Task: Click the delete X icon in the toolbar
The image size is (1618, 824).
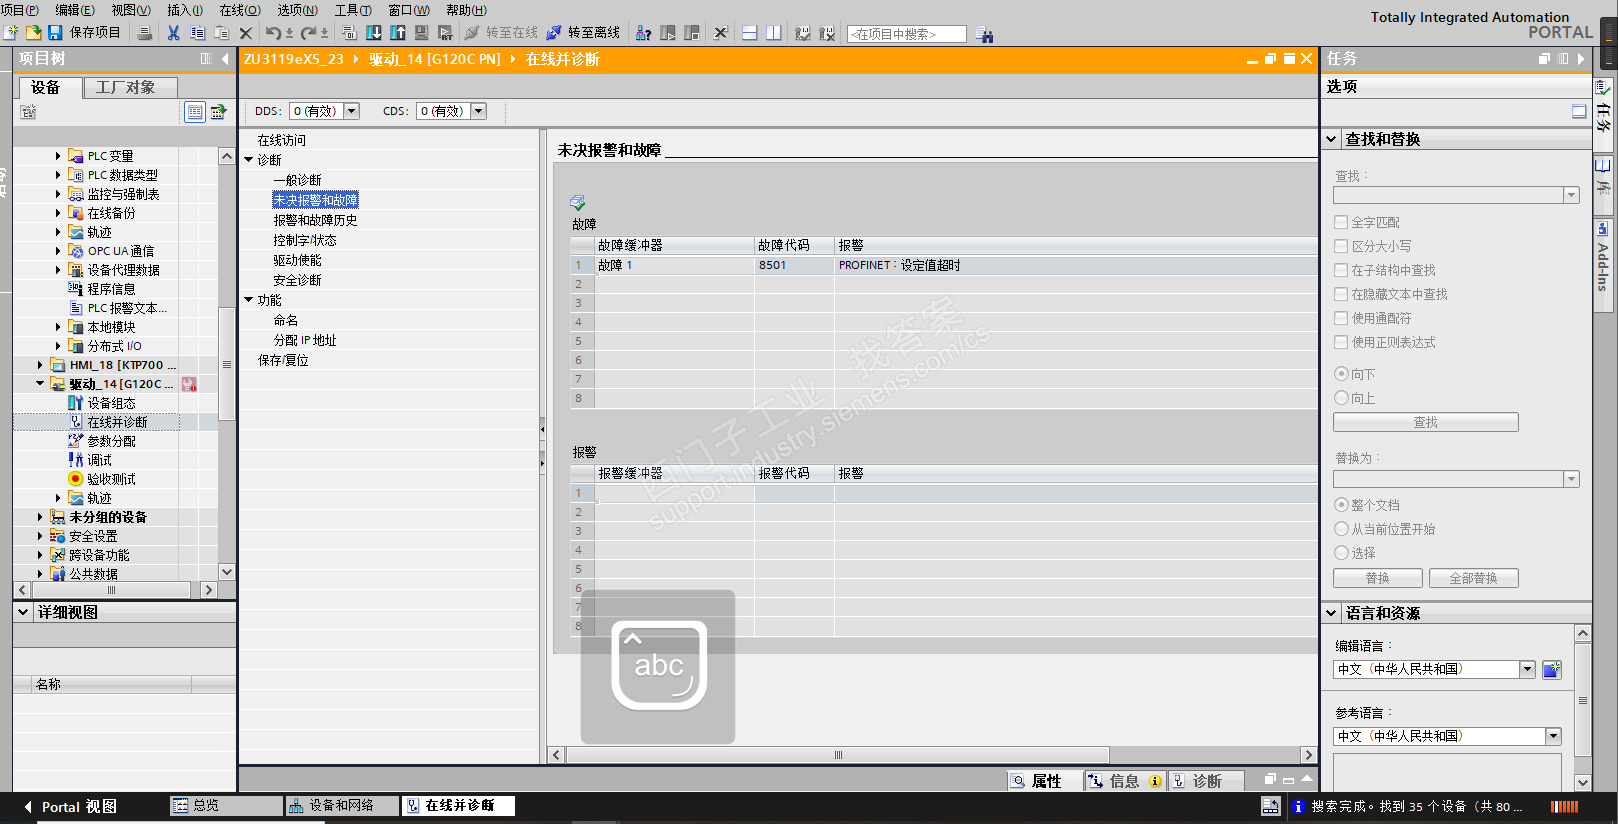Action: [x=246, y=33]
